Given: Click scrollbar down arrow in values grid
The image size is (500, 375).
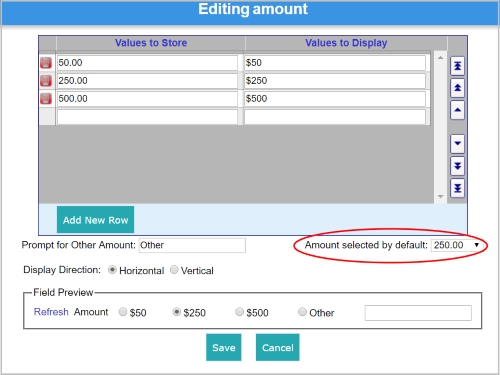Looking at the screenshot, I should point(440,197).
